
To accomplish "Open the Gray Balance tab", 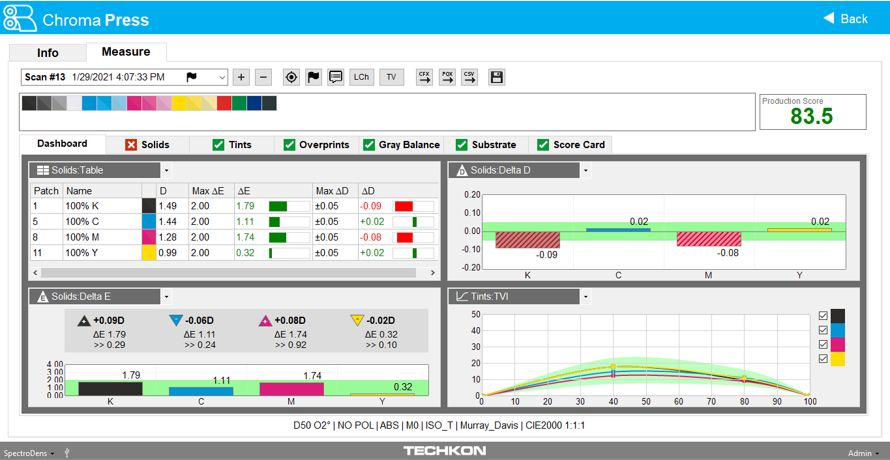I will 400,145.
